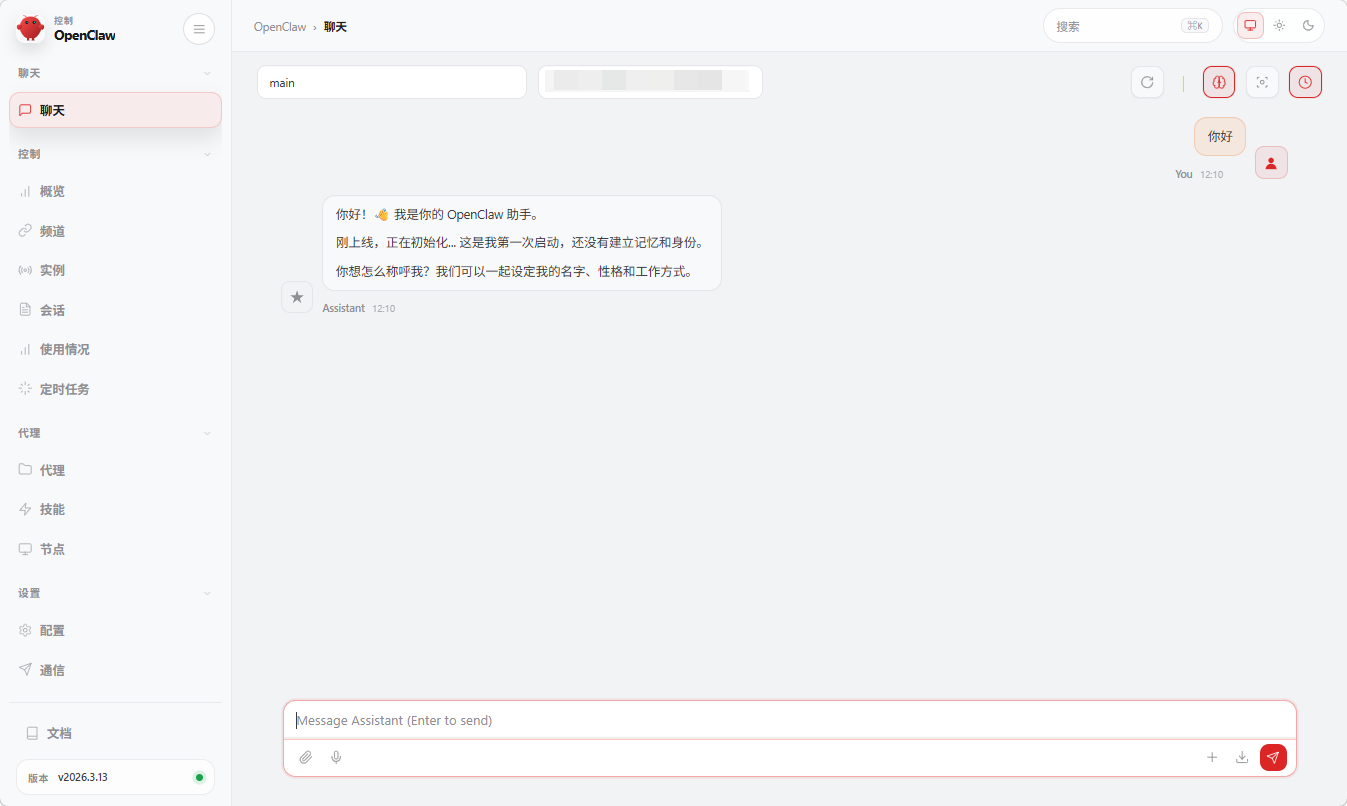Toggle the clock cron sessions button
Viewport: 1347px width, 806px height.
coord(1305,82)
